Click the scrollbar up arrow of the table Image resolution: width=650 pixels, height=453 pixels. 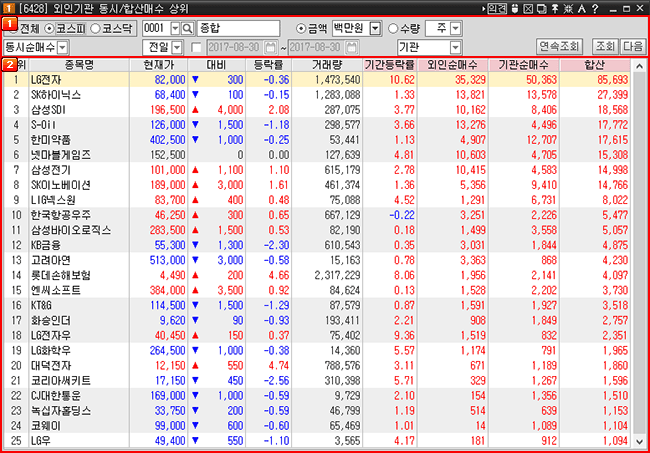coord(639,66)
